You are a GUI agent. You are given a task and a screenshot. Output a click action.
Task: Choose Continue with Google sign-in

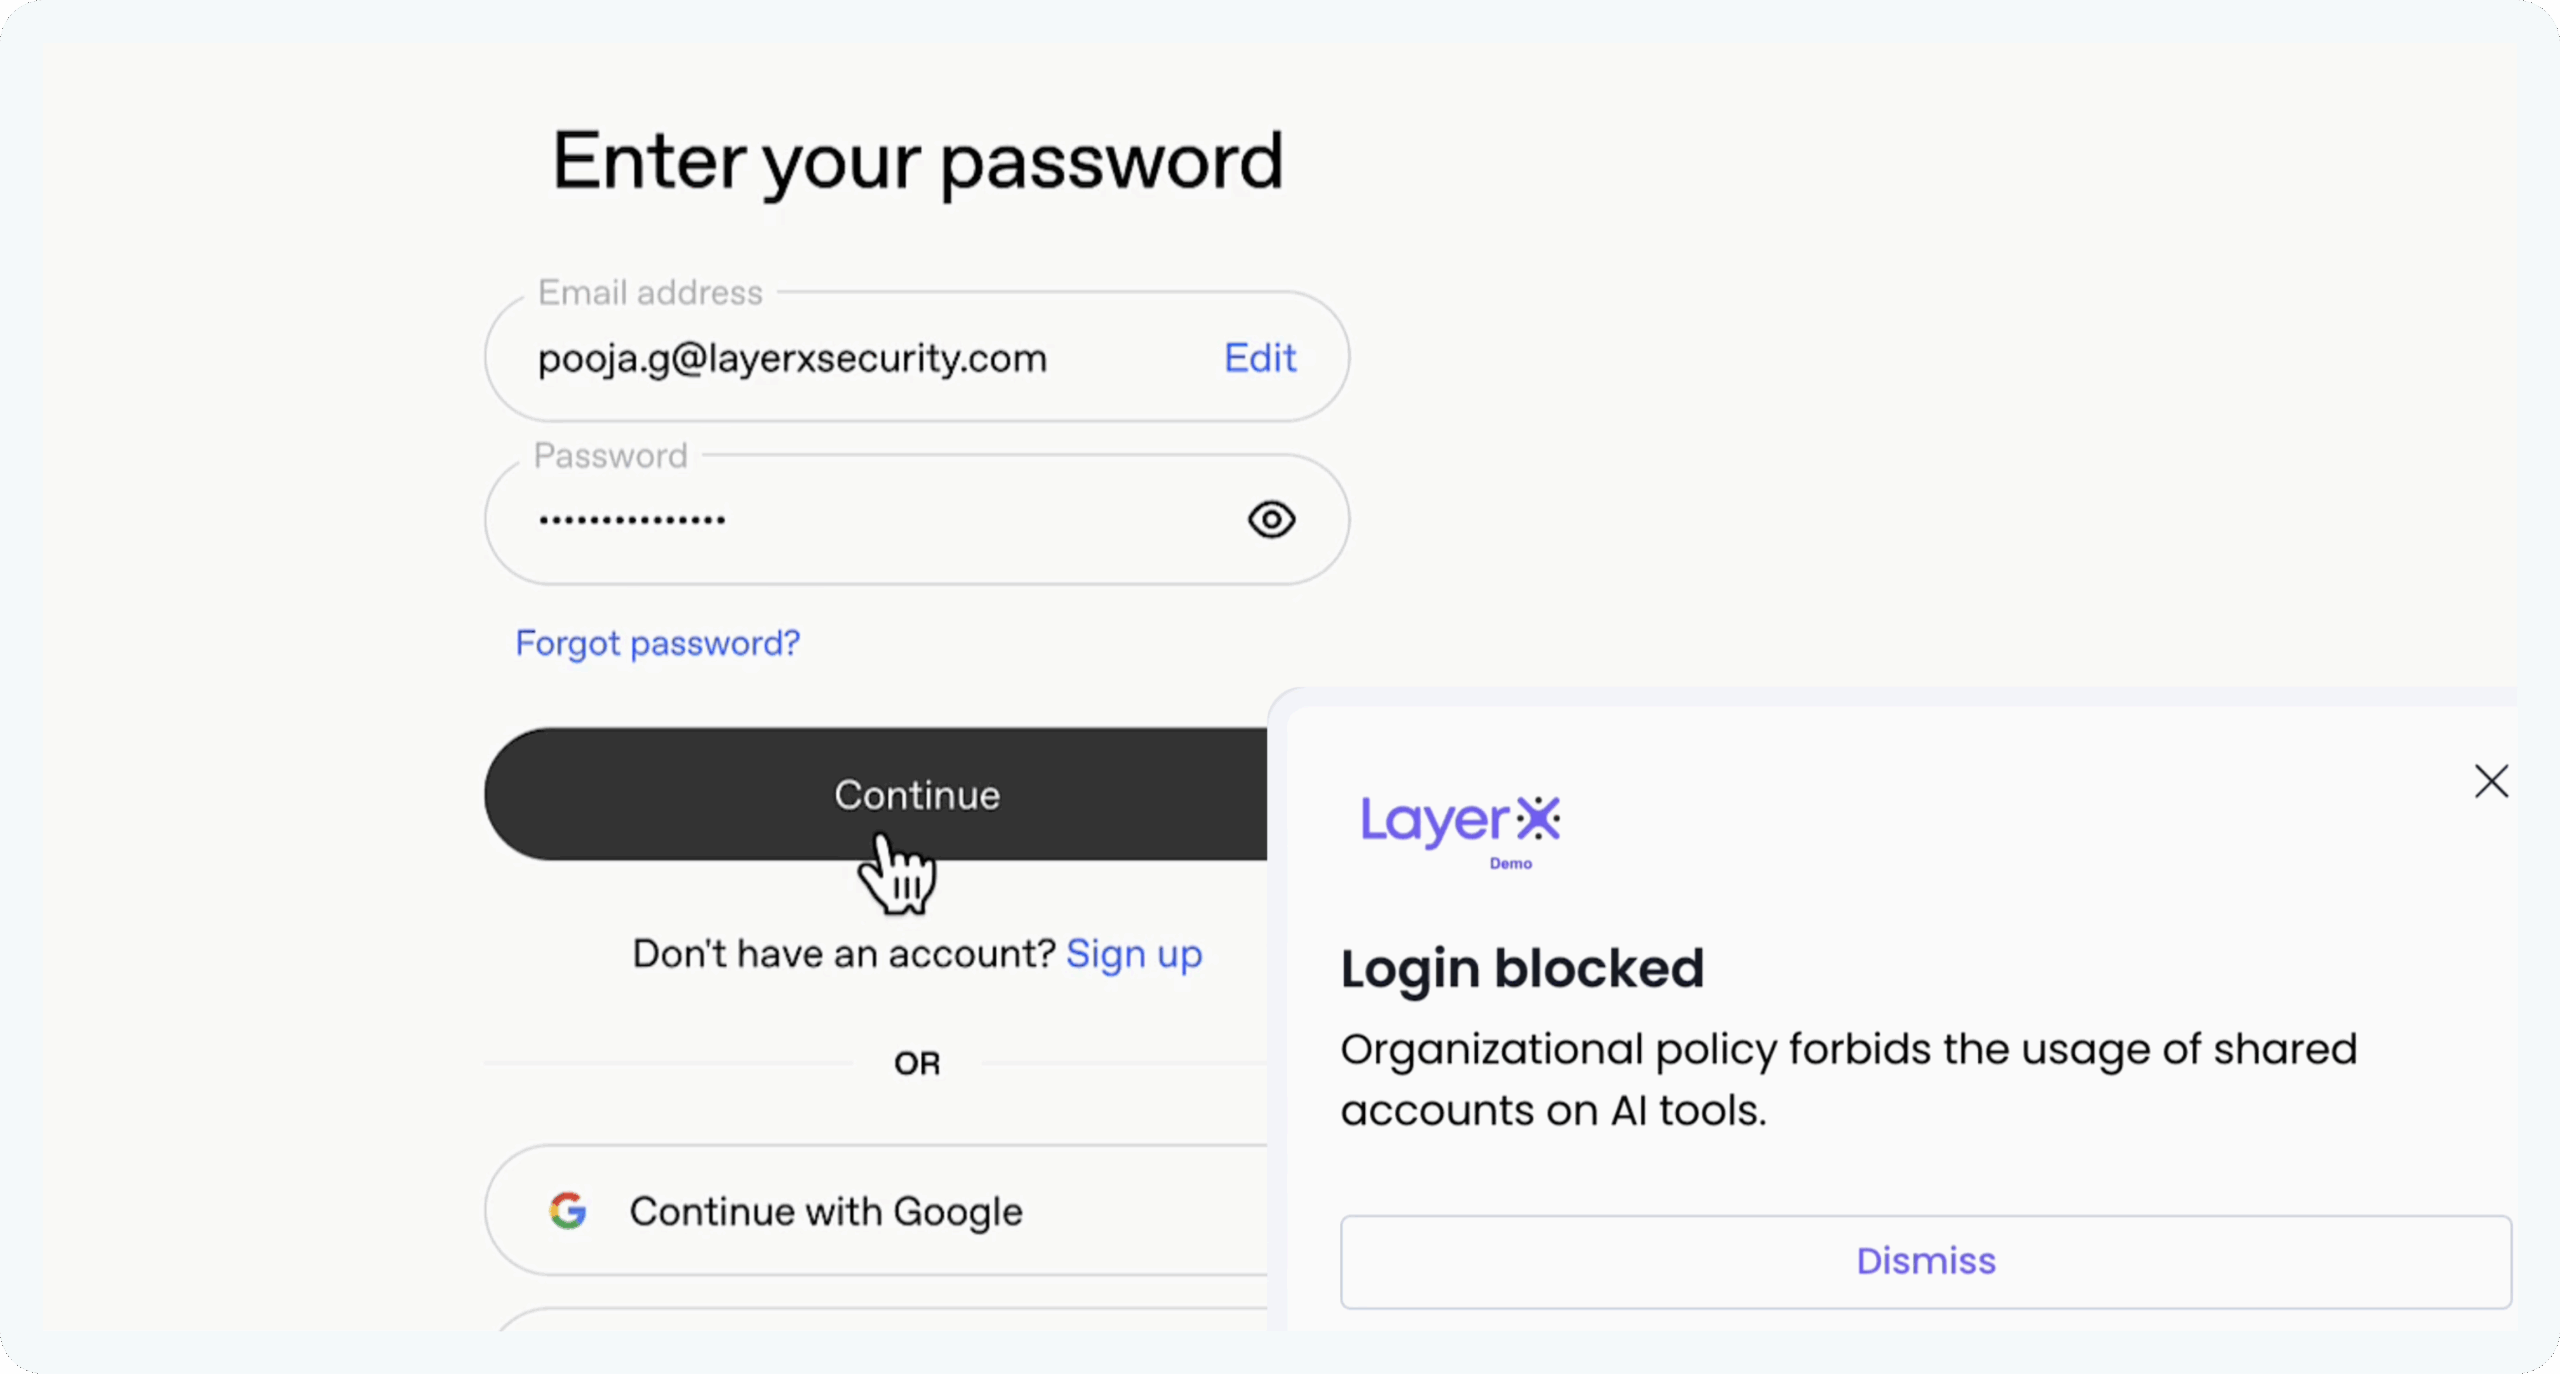[x=826, y=1211]
